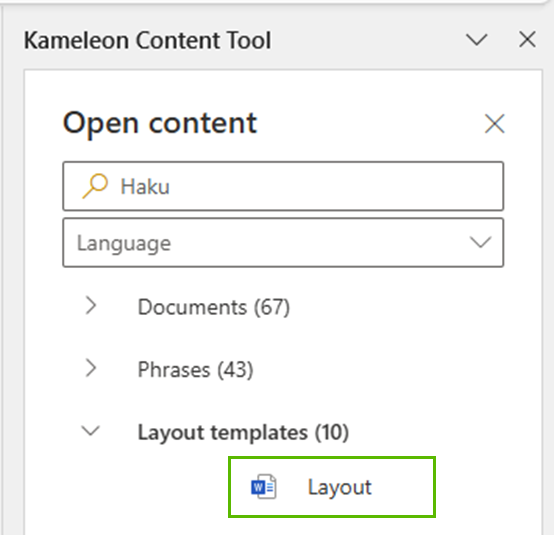Click the Language dropdown arrow
This screenshot has width=554, height=535.
pos(481,242)
